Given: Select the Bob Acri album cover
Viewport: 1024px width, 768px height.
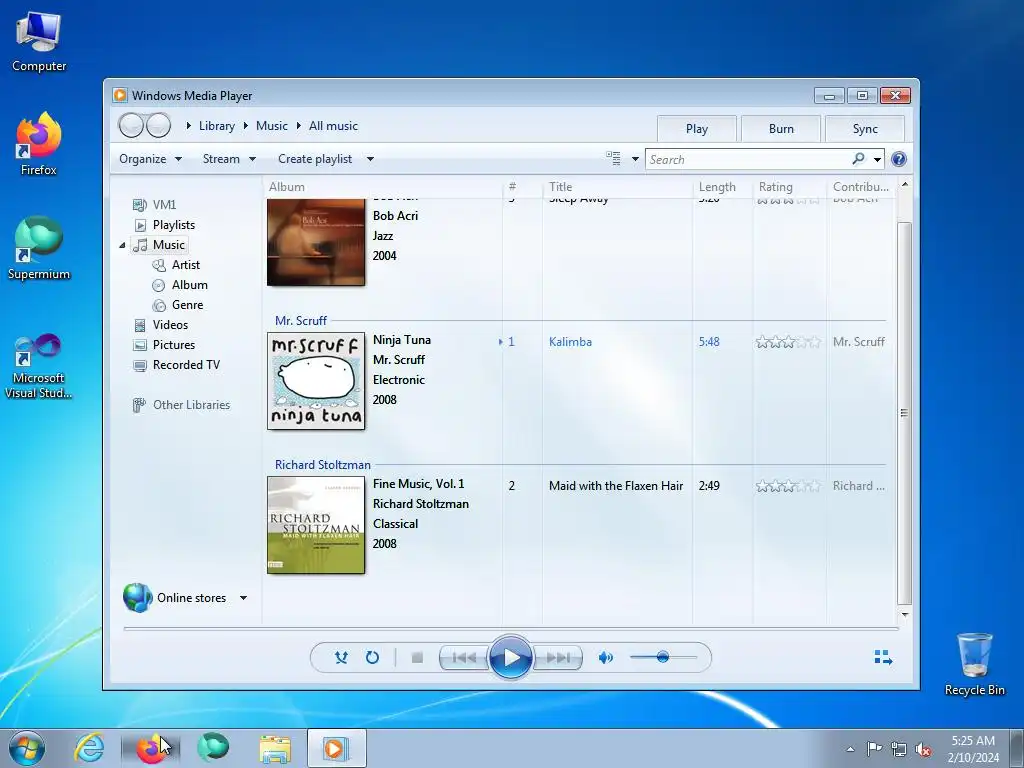Looking at the screenshot, I should [x=316, y=242].
